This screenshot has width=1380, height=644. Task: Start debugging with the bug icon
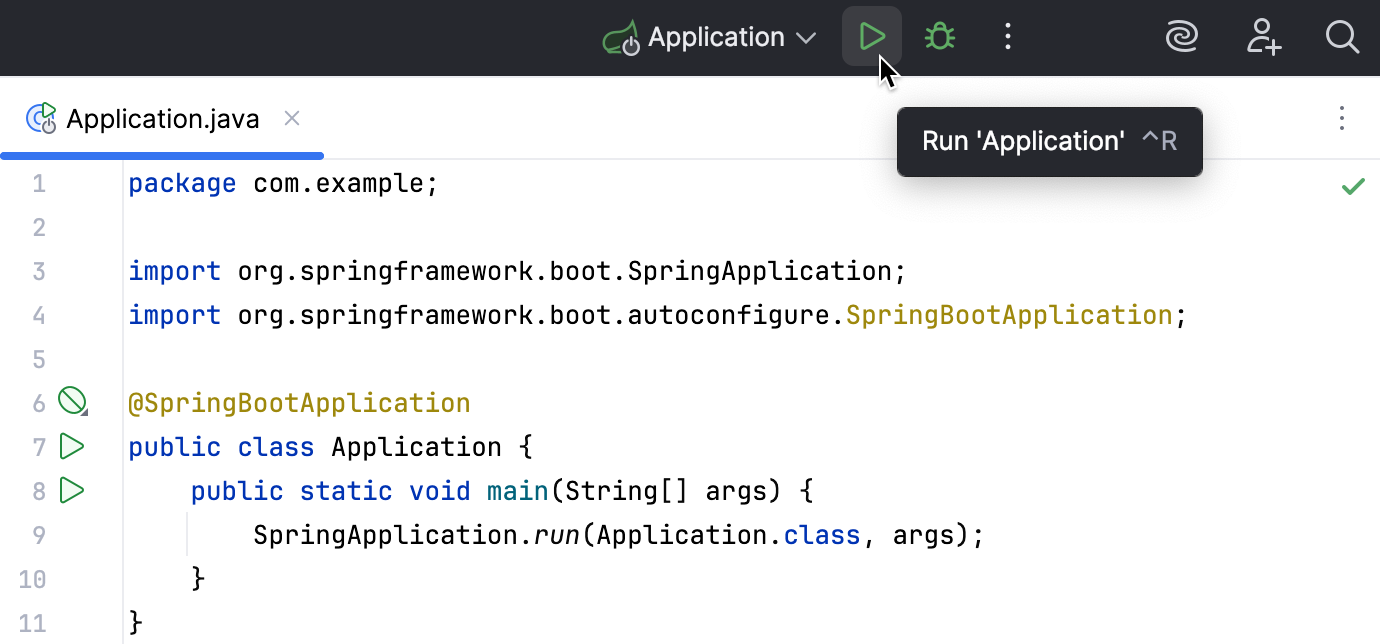[939, 38]
